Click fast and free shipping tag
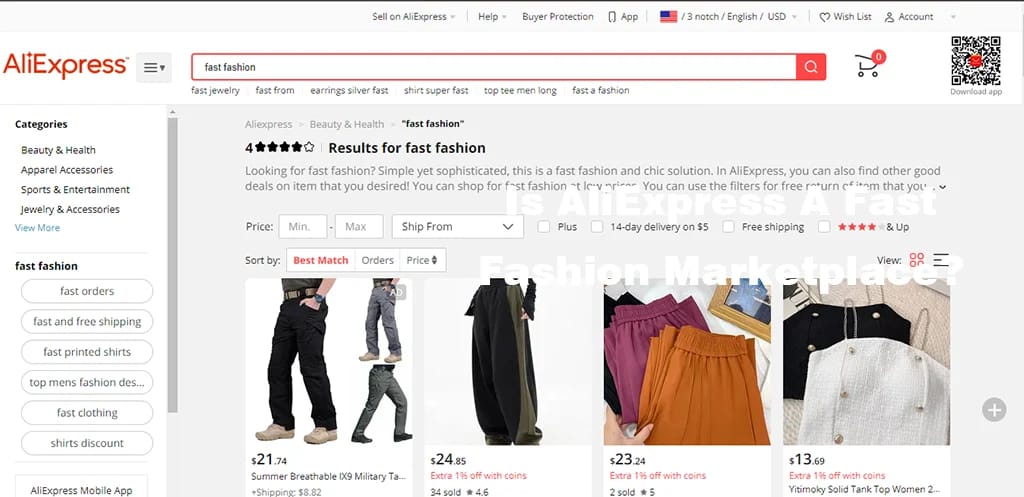The height and width of the screenshot is (497, 1024). [87, 321]
